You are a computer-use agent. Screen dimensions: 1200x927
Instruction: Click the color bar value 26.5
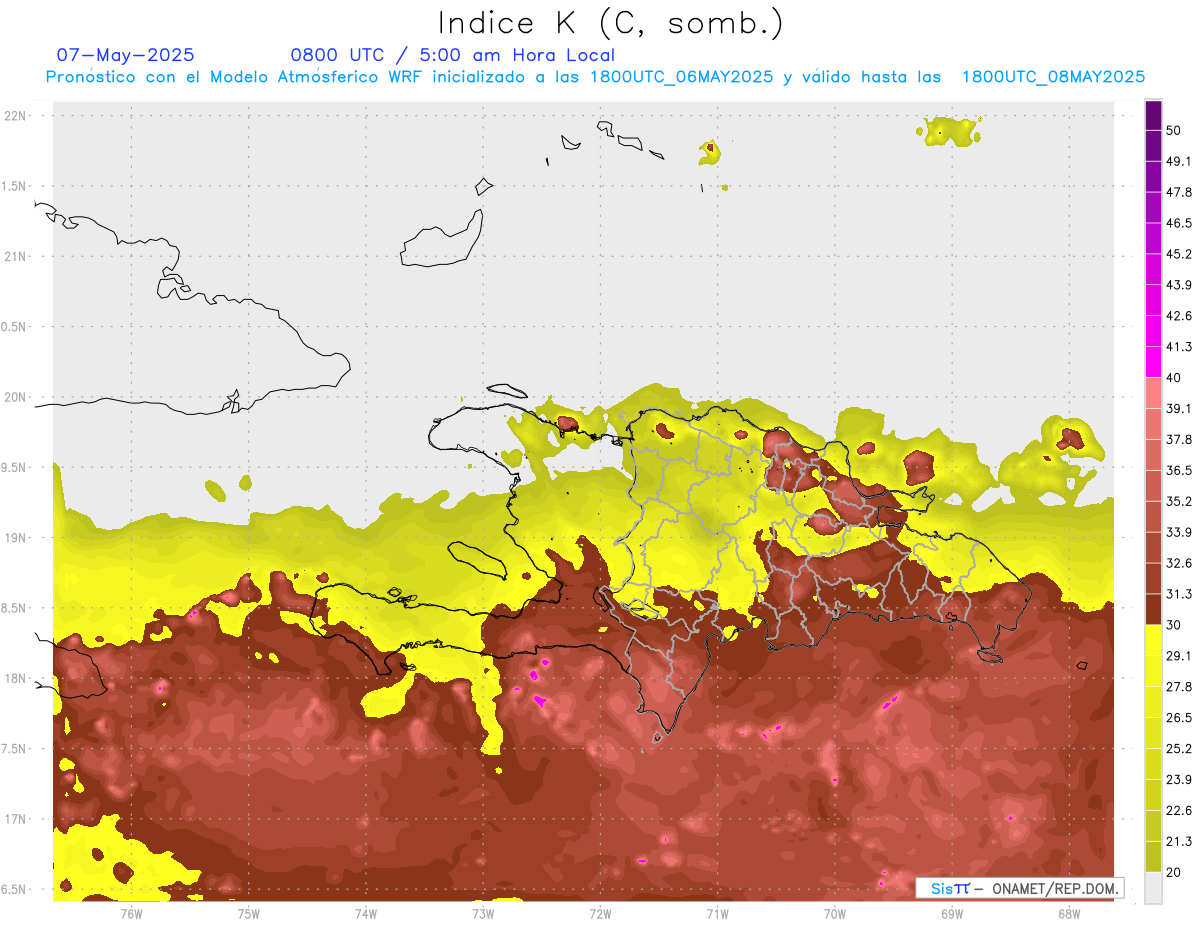pos(1179,717)
